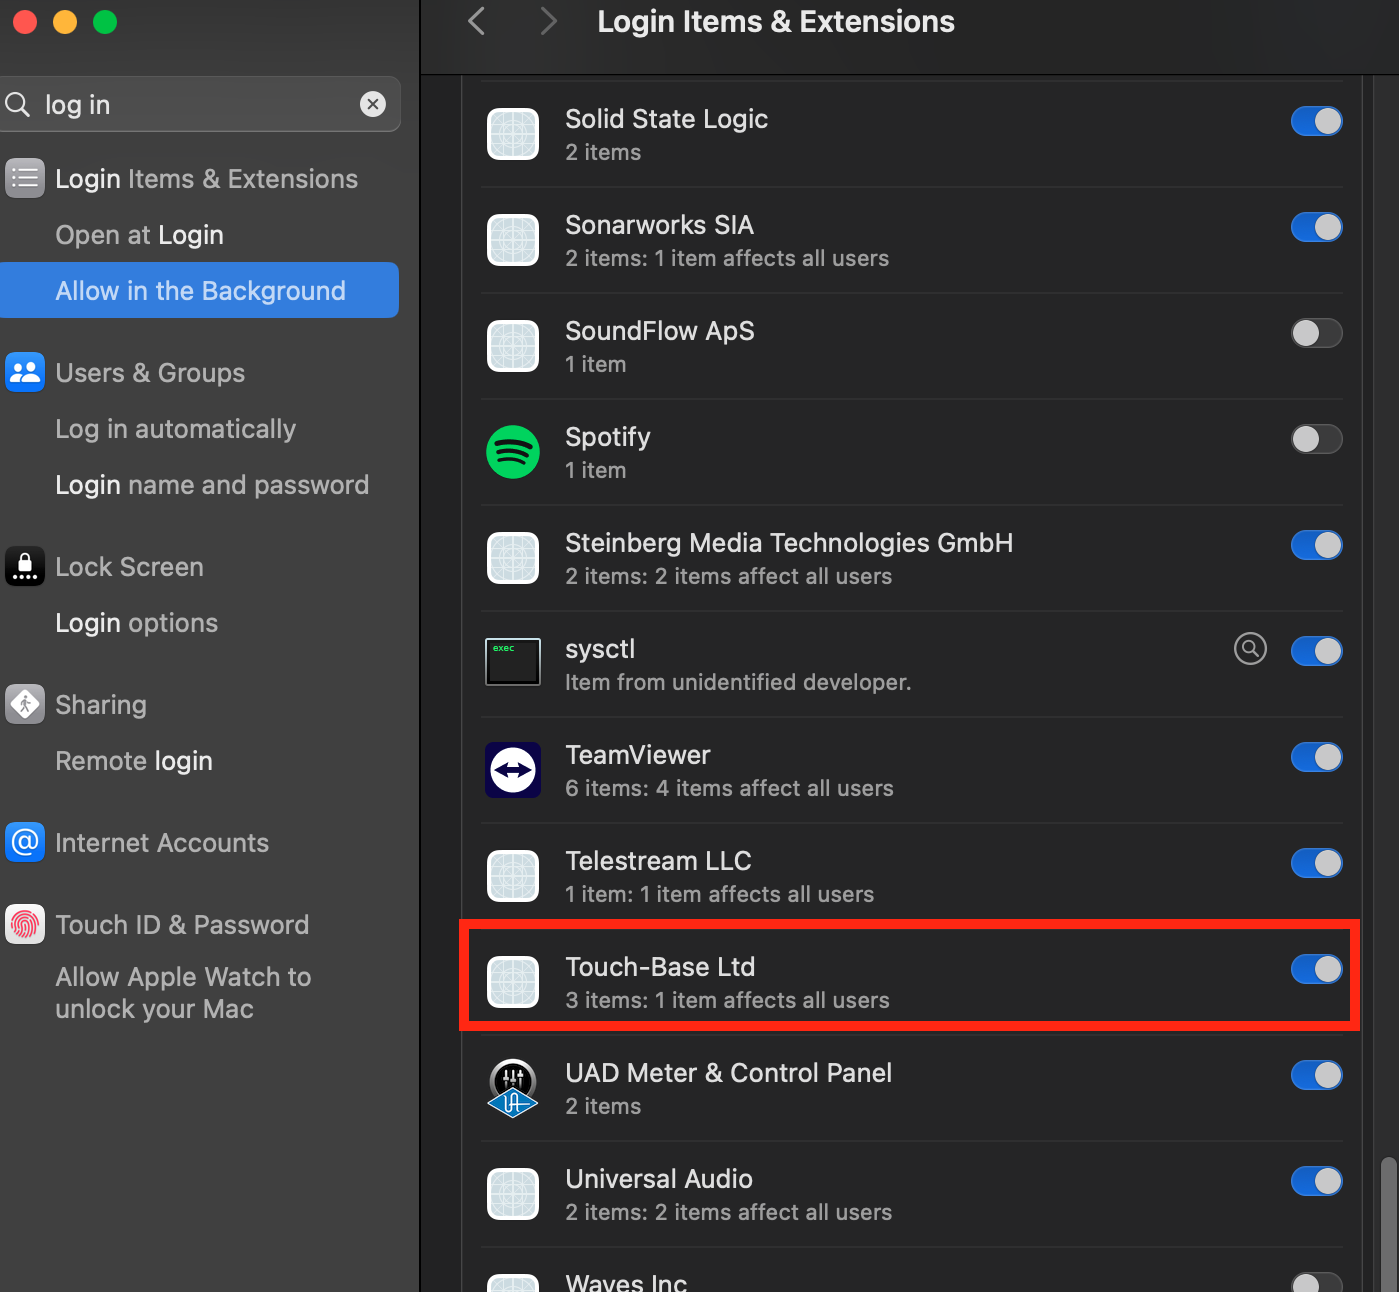Click the Universal Audio app icon
The image size is (1399, 1292).
coord(513,1194)
